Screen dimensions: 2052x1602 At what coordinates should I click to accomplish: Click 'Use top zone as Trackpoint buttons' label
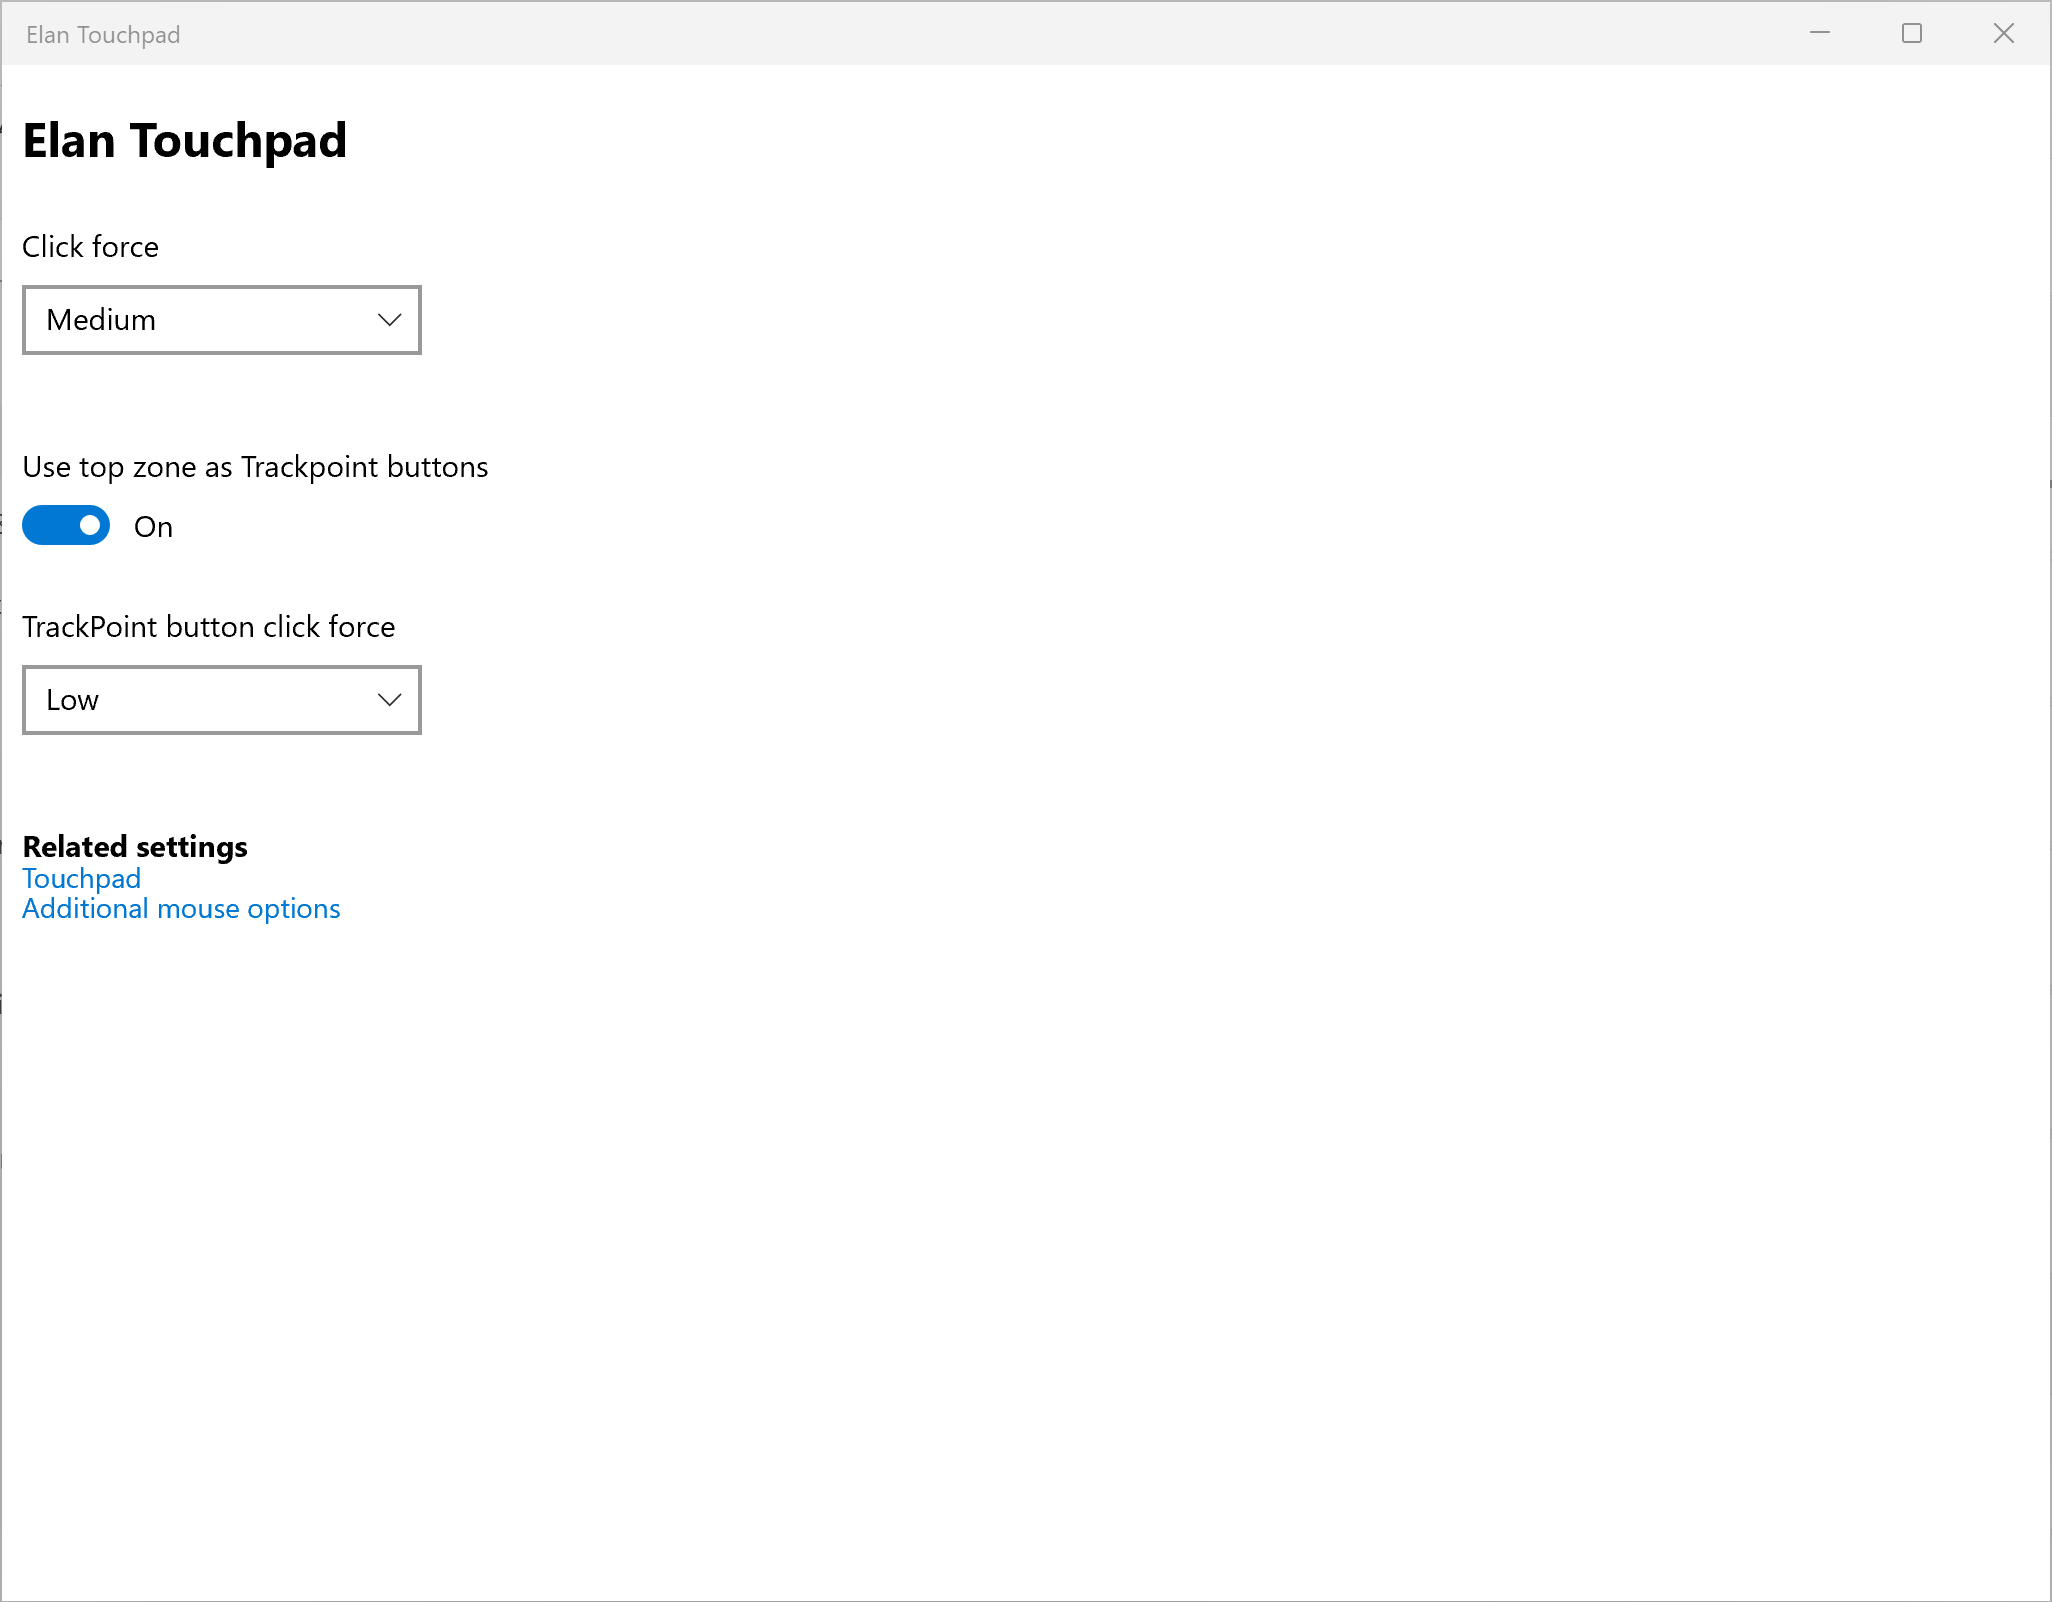click(255, 467)
